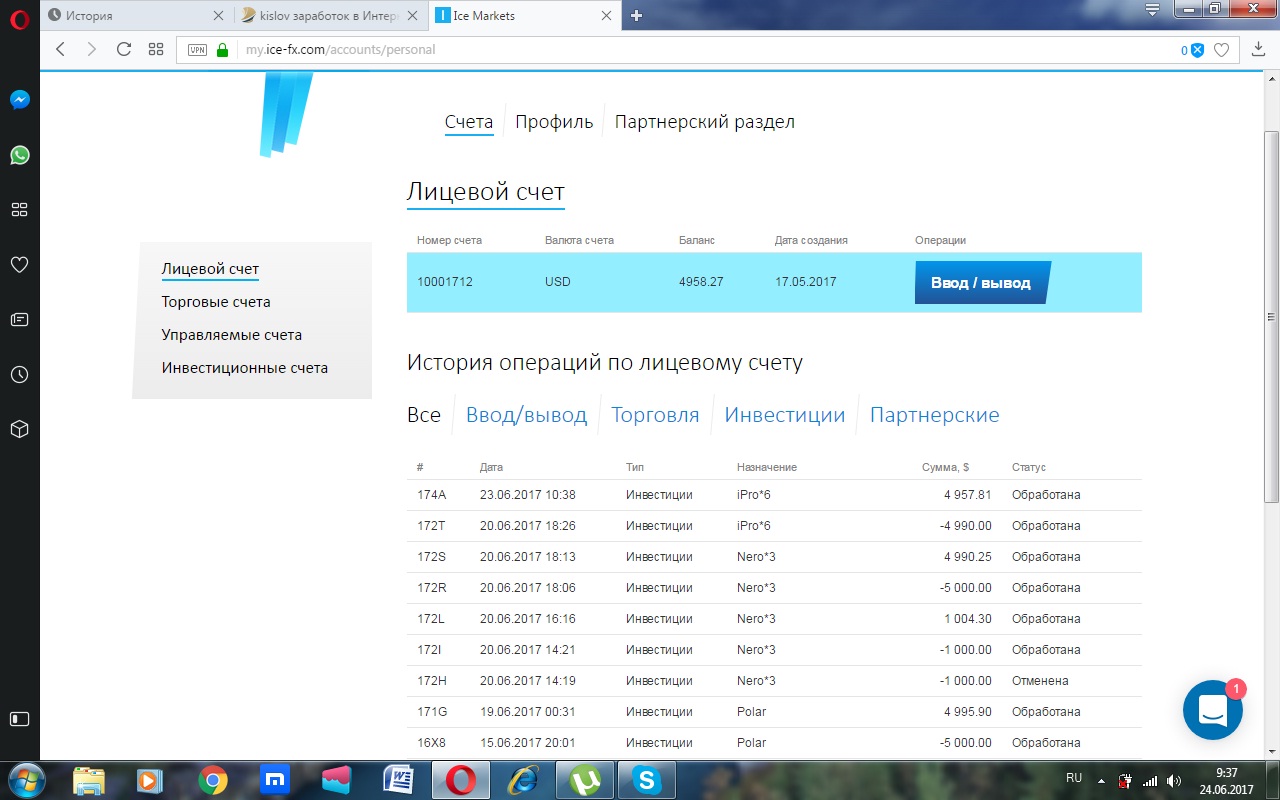Filter history by Торговля

pos(655,415)
